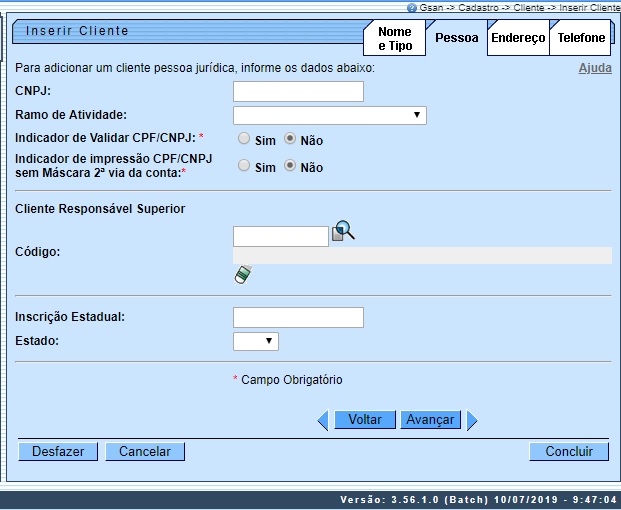Click the eraser icon below Código field

pyautogui.click(x=241, y=275)
